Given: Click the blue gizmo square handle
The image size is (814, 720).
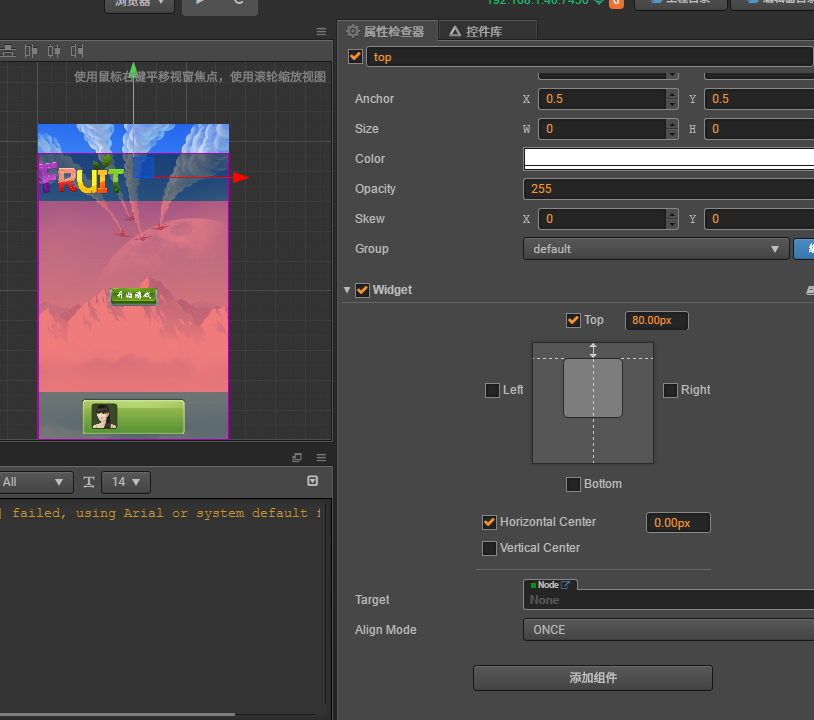Looking at the screenshot, I should [143, 168].
